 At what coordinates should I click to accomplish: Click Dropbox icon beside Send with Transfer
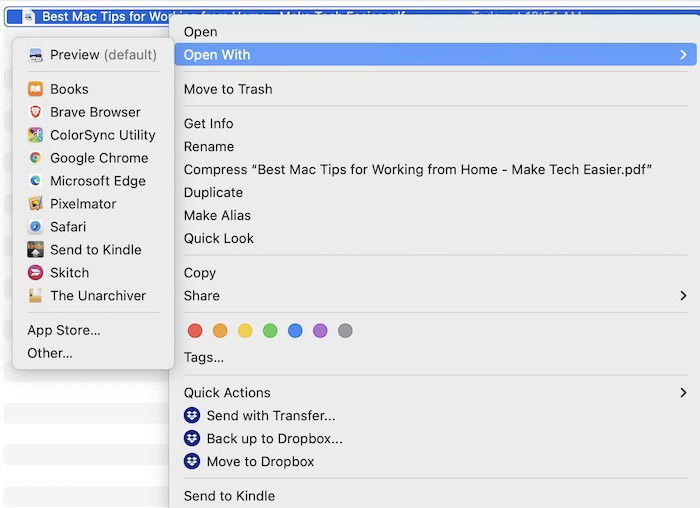click(192, 416)
